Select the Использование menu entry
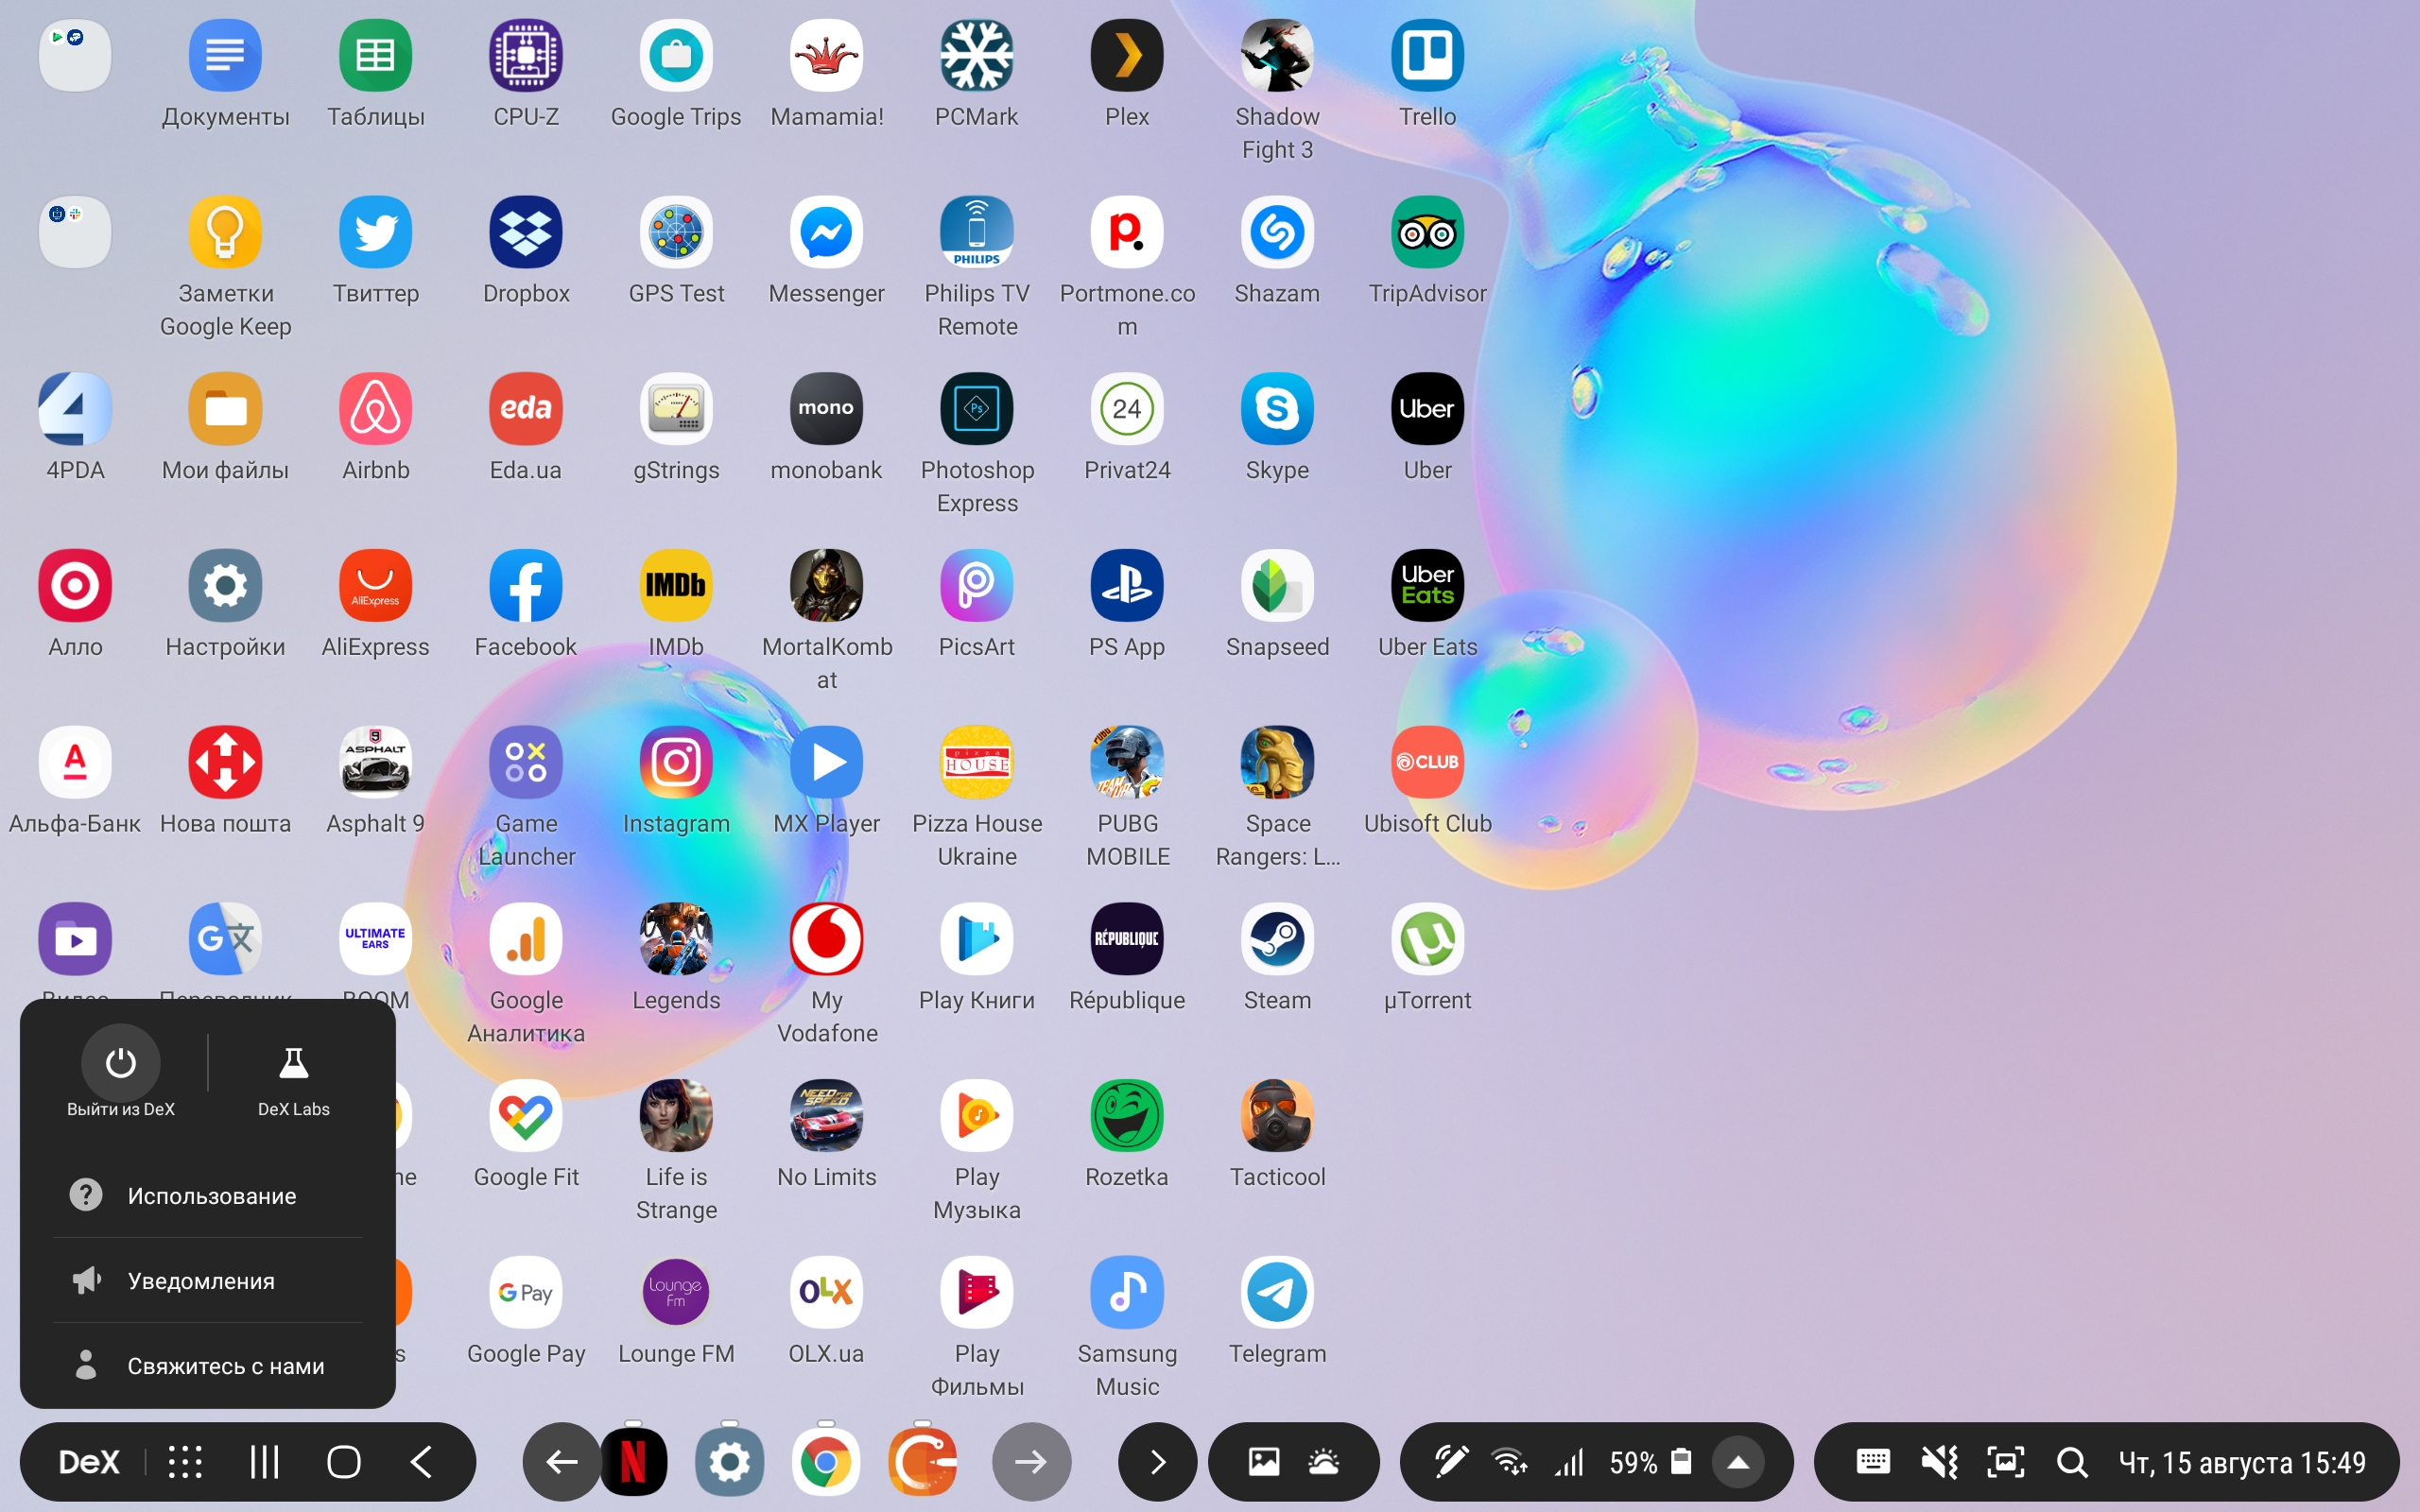This screenshot has width=2420, height=1512. pyautogui.click(x=210, y=1196)
